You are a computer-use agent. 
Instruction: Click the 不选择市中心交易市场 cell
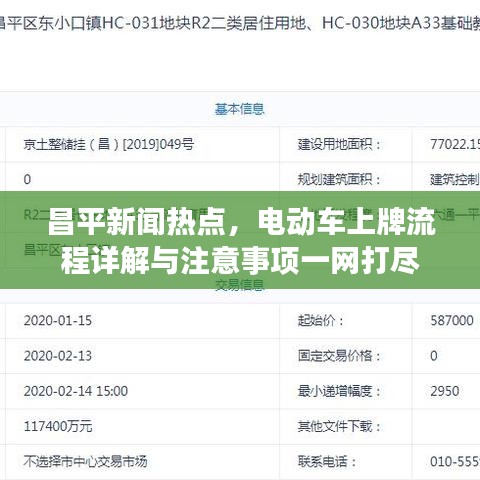(x=85, y=462)
